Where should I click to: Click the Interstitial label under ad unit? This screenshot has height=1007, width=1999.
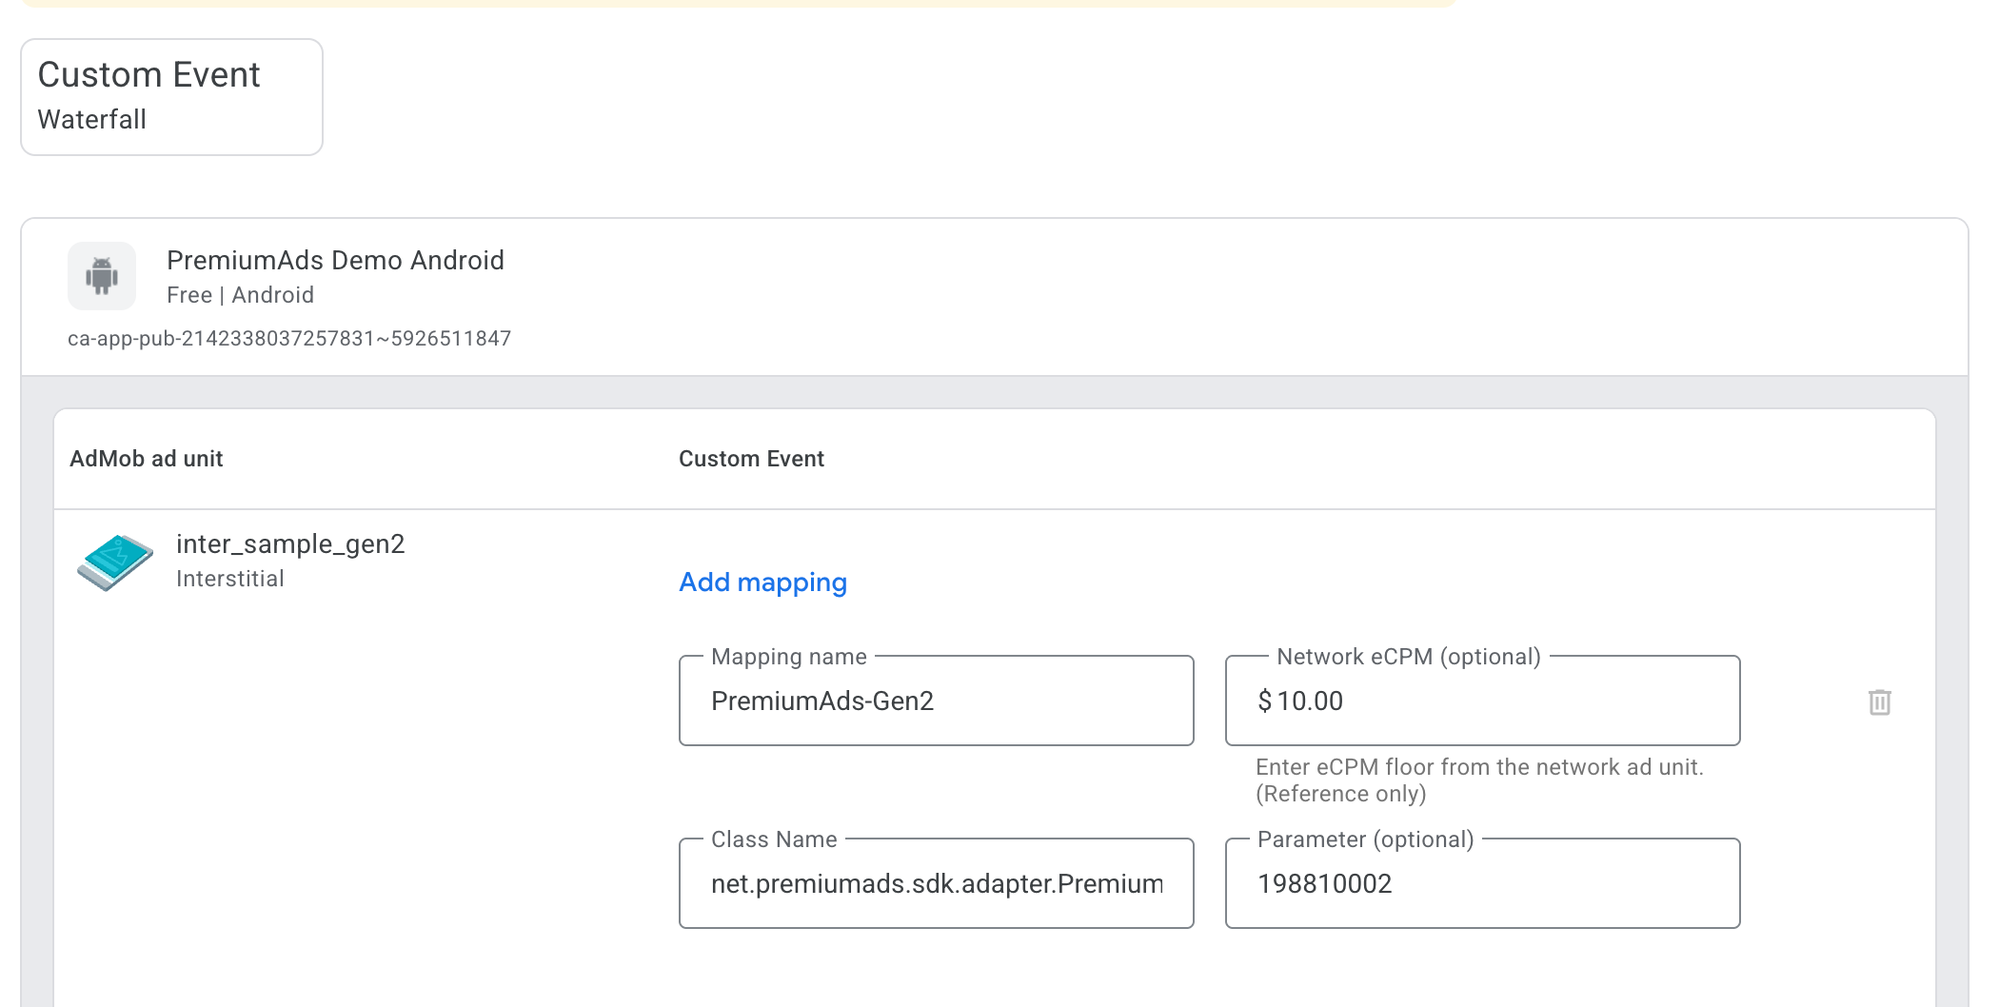[230, 579]
